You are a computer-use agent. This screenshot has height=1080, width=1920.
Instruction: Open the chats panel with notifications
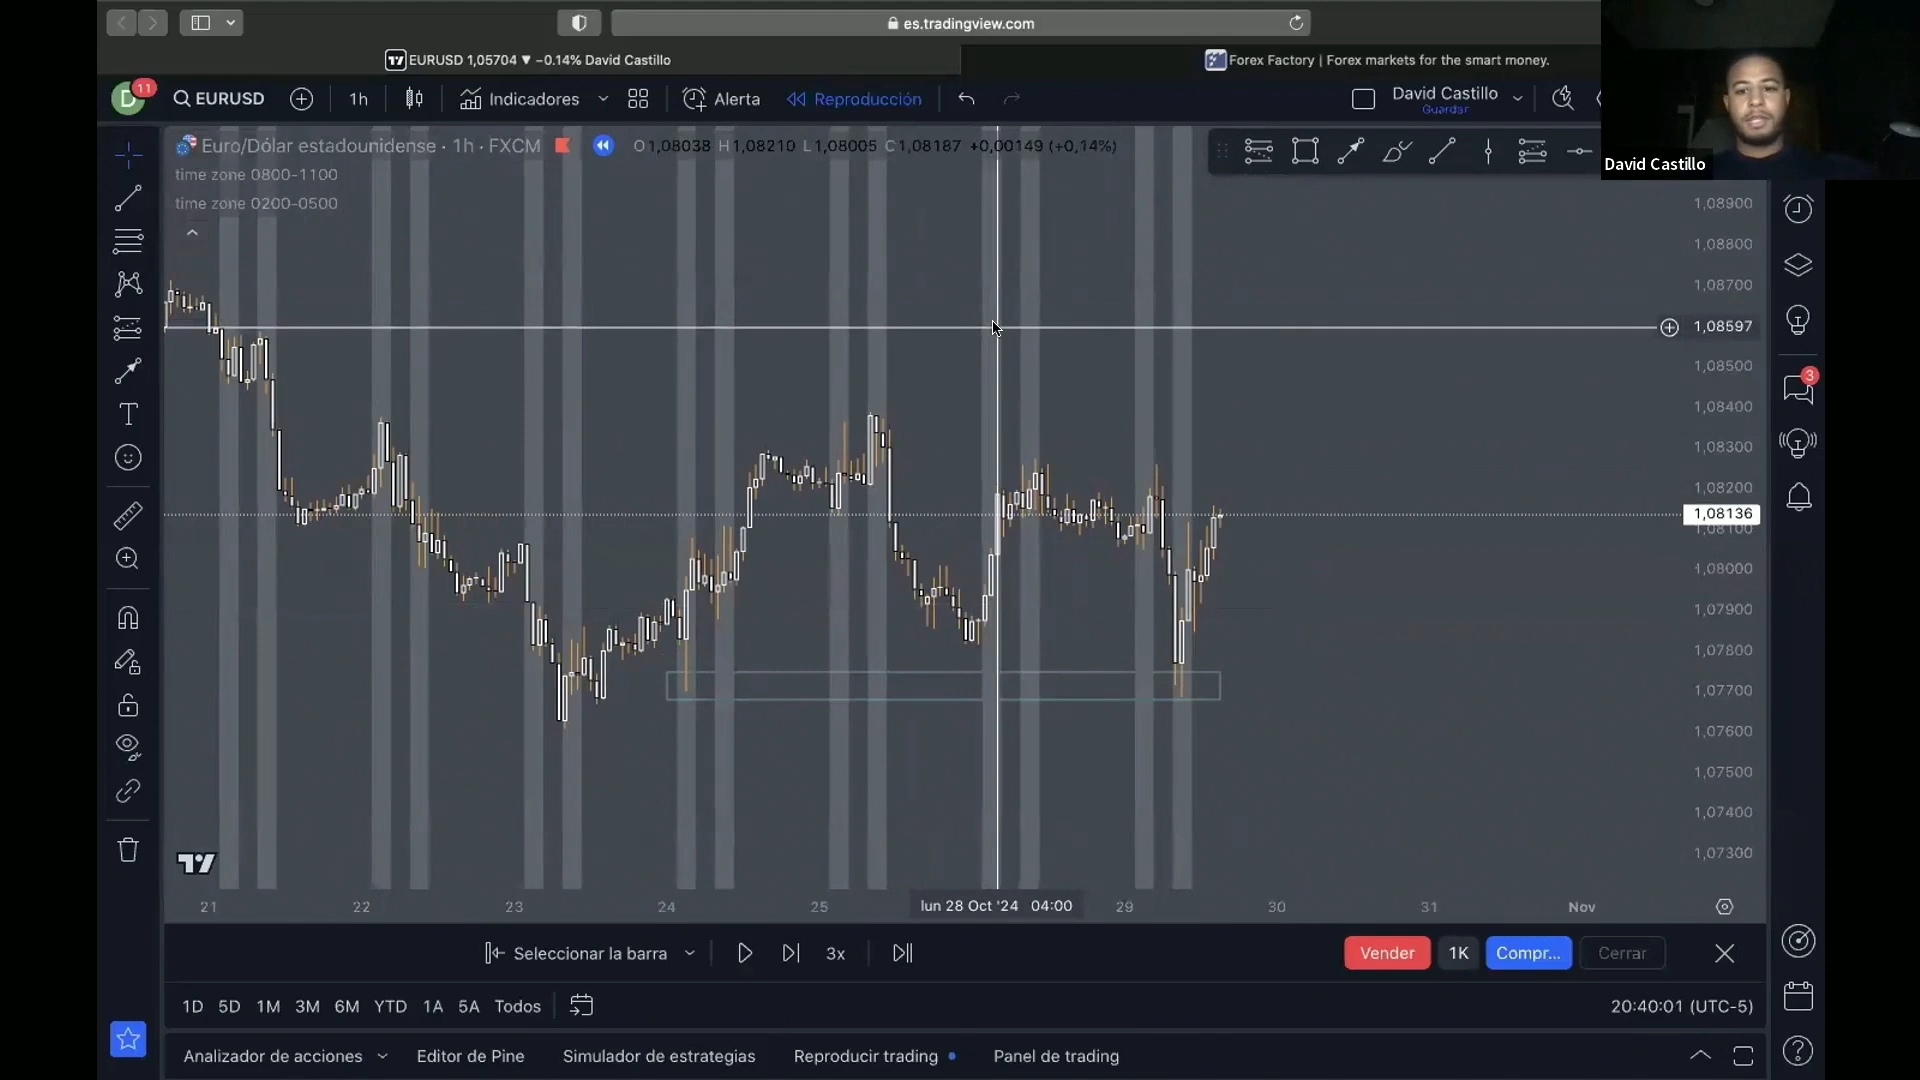pos(1798,388)
